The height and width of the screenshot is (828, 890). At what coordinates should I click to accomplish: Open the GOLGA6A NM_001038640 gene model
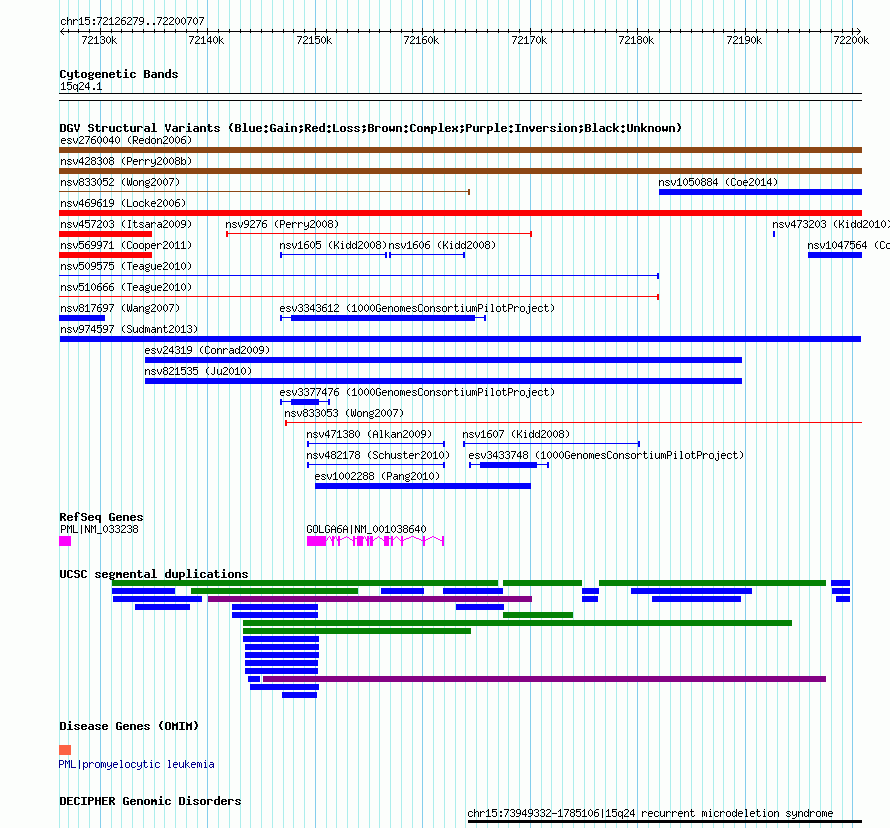click(375, 541)
